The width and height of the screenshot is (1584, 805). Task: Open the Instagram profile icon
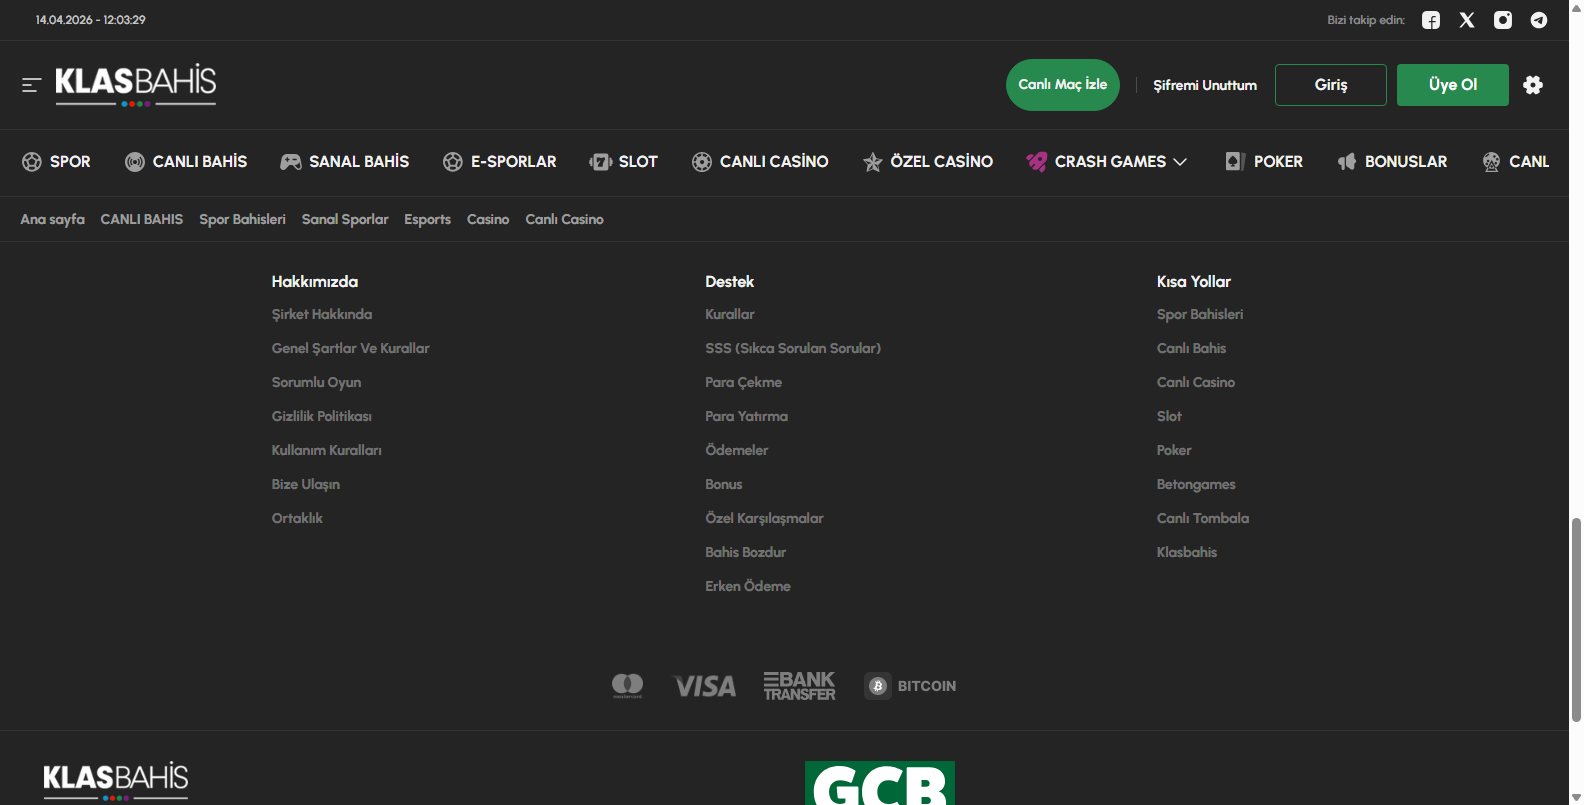(1503, 20)
